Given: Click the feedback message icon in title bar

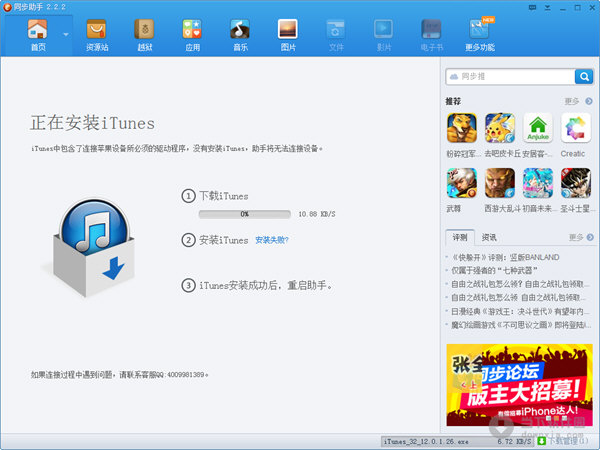Looking at the screenshot, I should coord(532,8).
